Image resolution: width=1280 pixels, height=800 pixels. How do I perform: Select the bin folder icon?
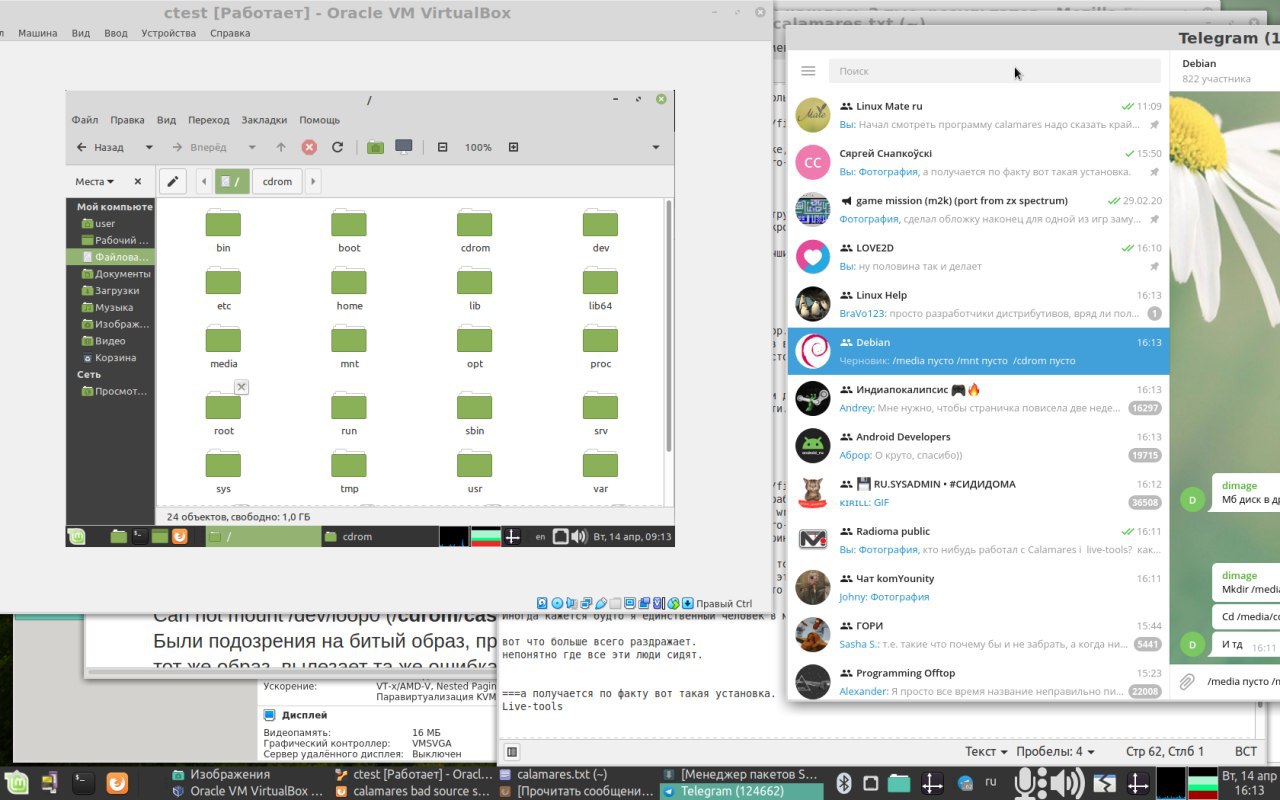coord(223,223)
